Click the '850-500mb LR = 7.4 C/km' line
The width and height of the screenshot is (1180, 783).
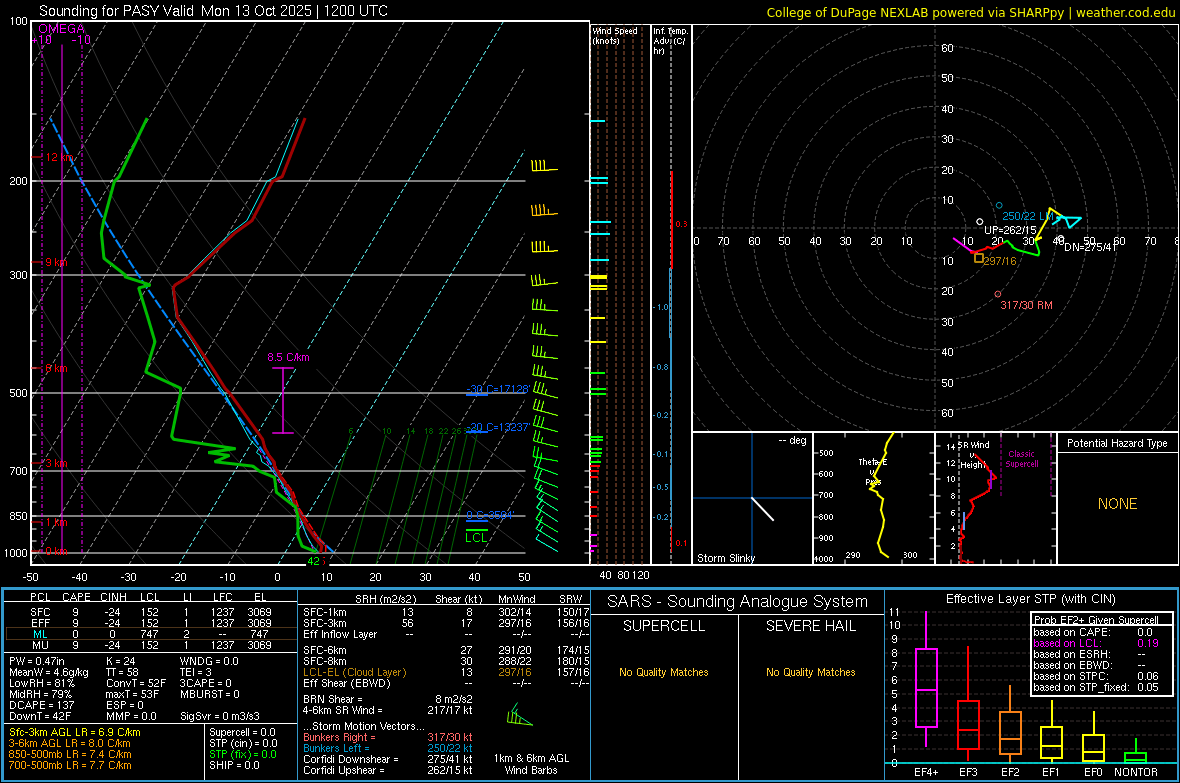tap(70, 754)
